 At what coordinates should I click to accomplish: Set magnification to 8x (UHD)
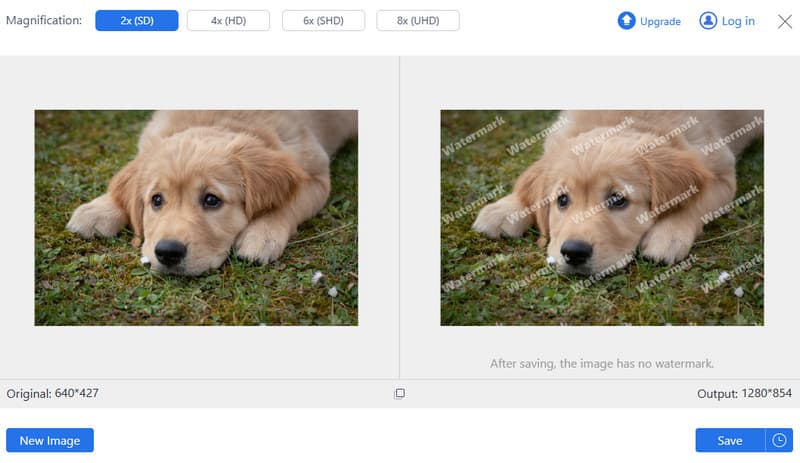click(417, 21)
